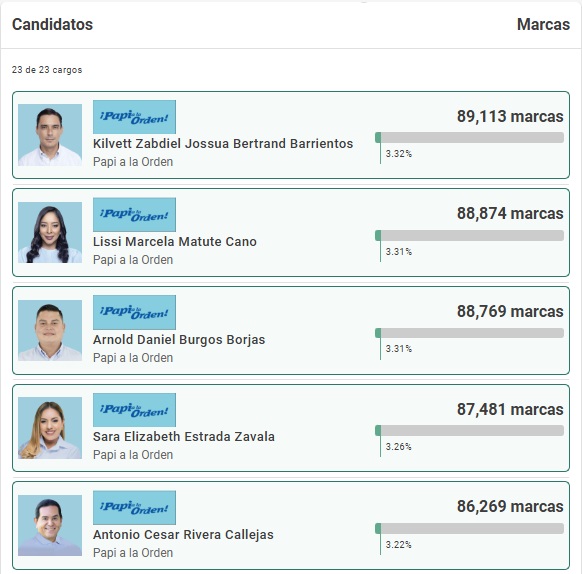
Task: Select the name Antonio Cesar Rivera Callejas
Action: tap(183, 535)
